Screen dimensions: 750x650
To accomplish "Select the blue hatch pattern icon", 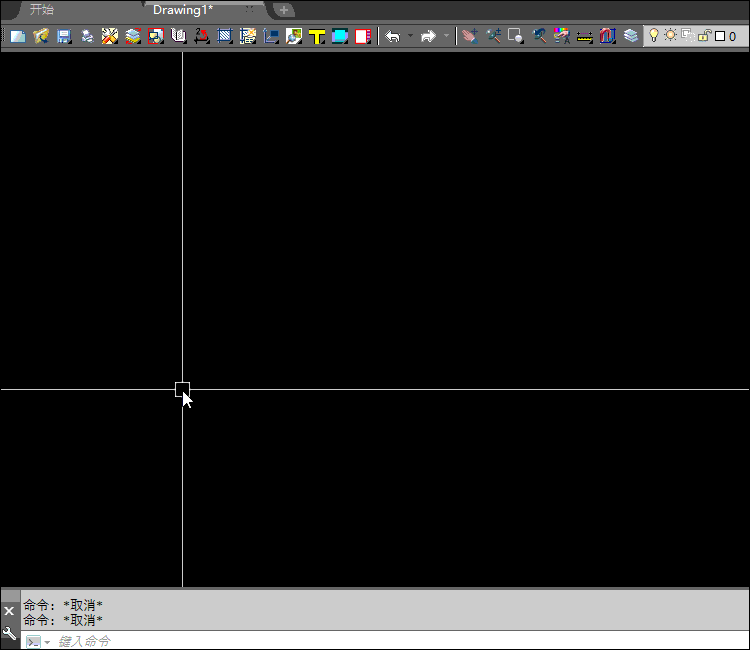I will tap(224, 36).
